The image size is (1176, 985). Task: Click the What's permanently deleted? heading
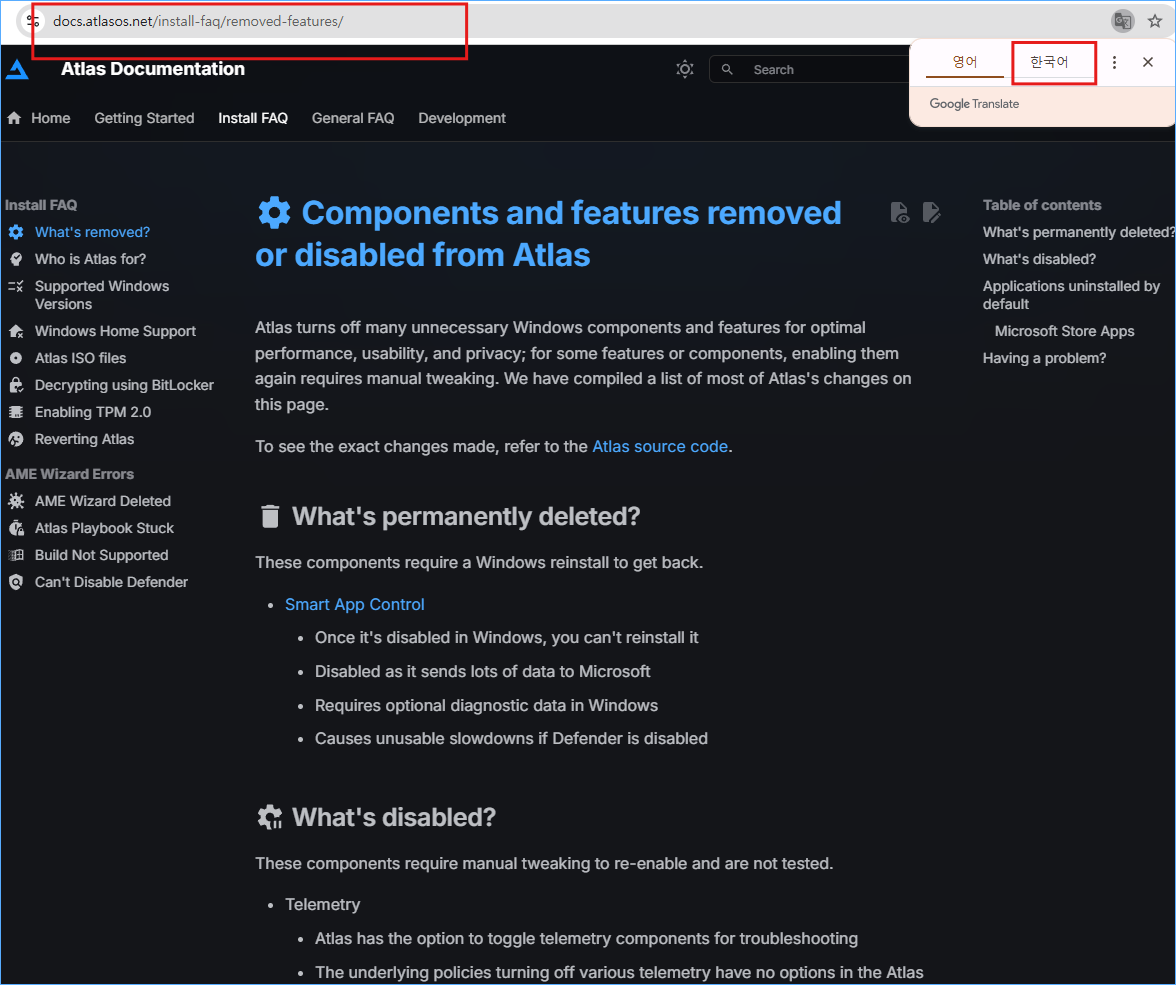(466, 517)
